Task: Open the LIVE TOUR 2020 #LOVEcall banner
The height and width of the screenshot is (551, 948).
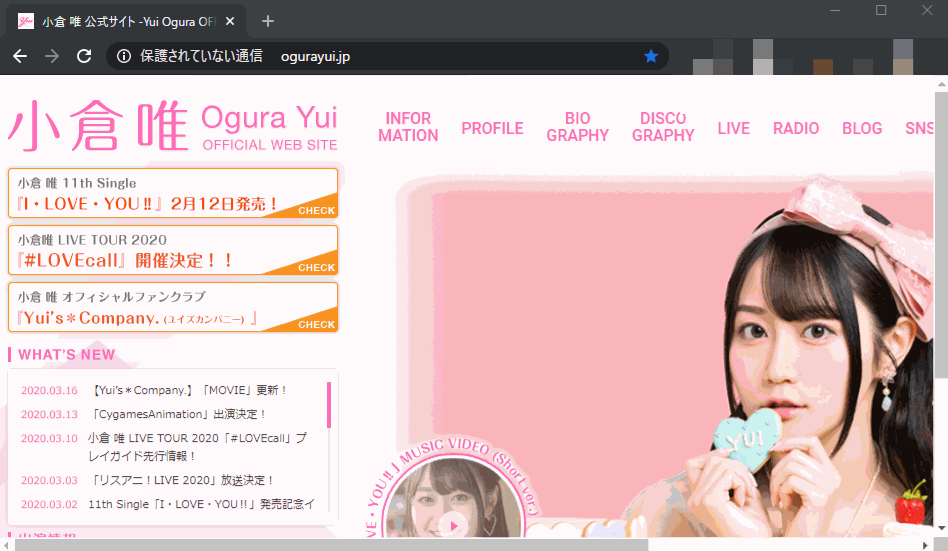Action: click(x=173, y=250)
